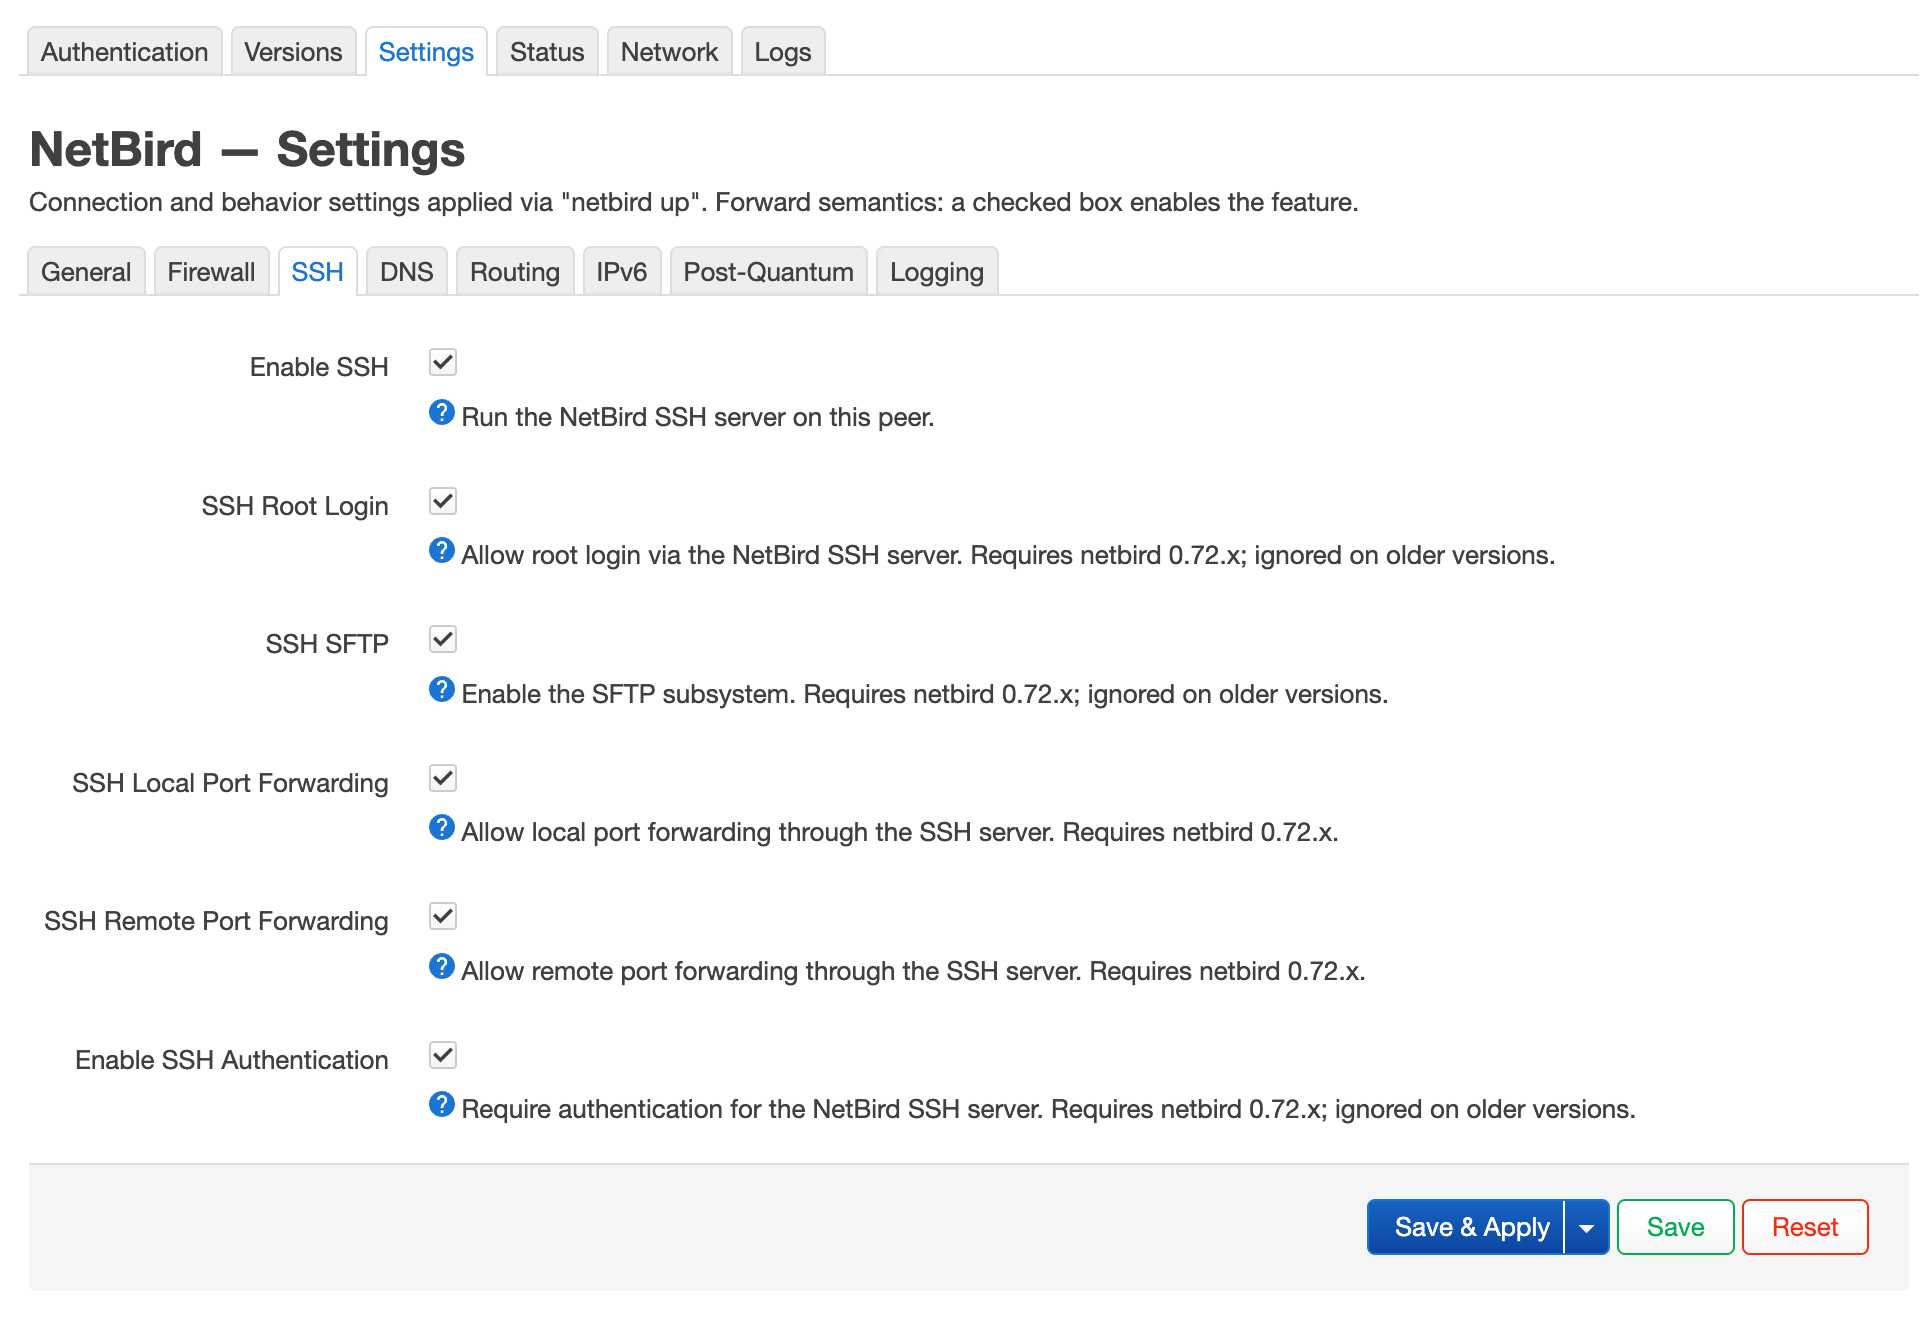Screen dimensions: 1930x1344
Task: Select the top-level Settings tab
Action: pos(426,52)
